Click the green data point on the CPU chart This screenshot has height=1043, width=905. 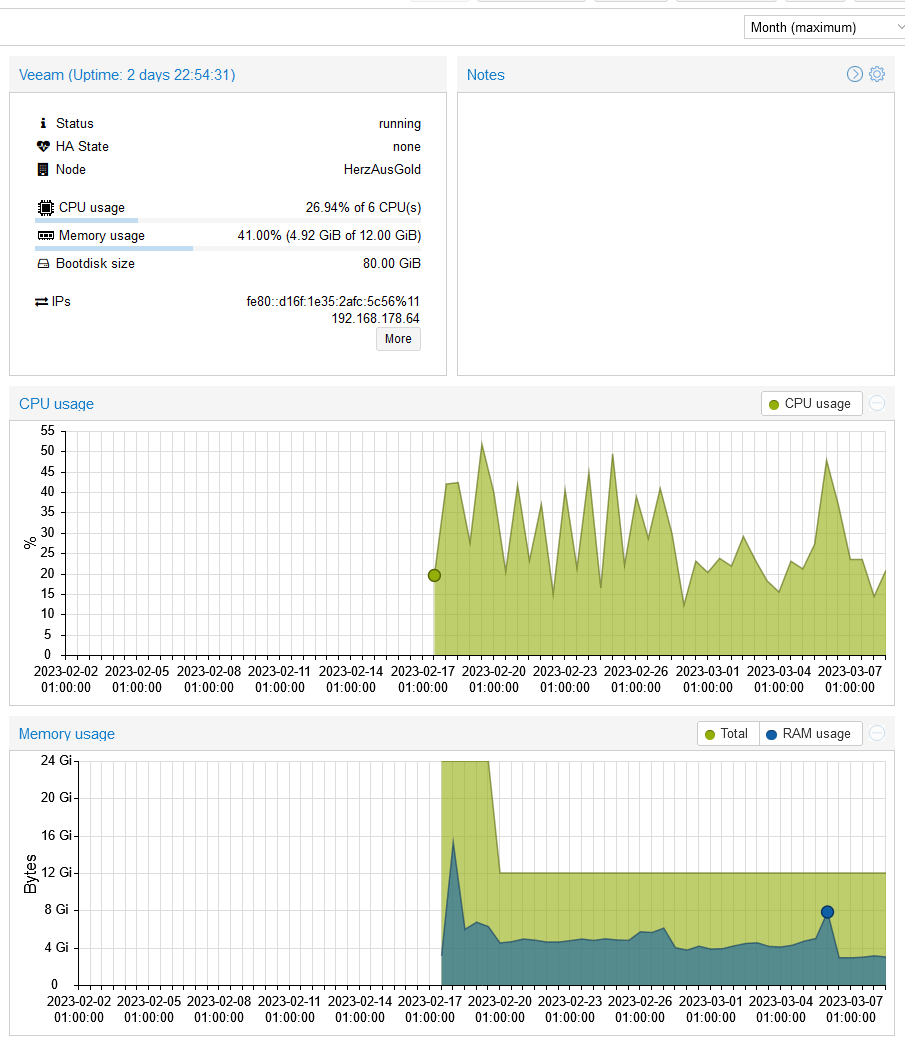pyautogui.click(x=434, y=575)
